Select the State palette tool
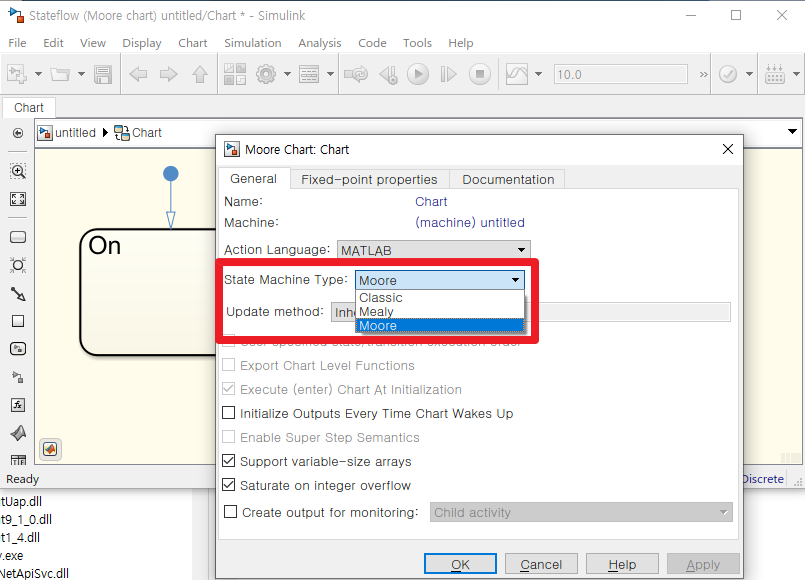Viewport: 805px width, 580px height. click(x=18, y=237)
